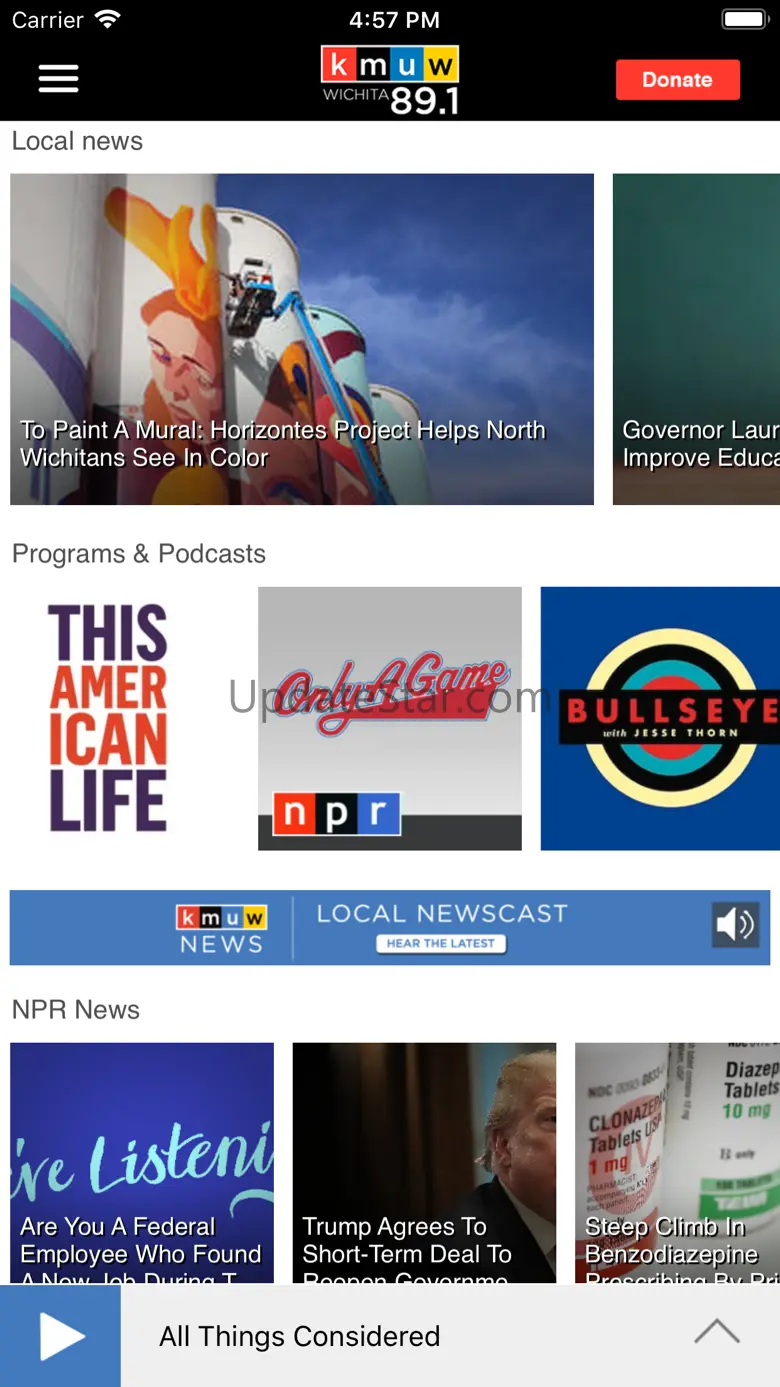Open the Horizontes Project mural article
780x1387 pixels.
[302, 339]
